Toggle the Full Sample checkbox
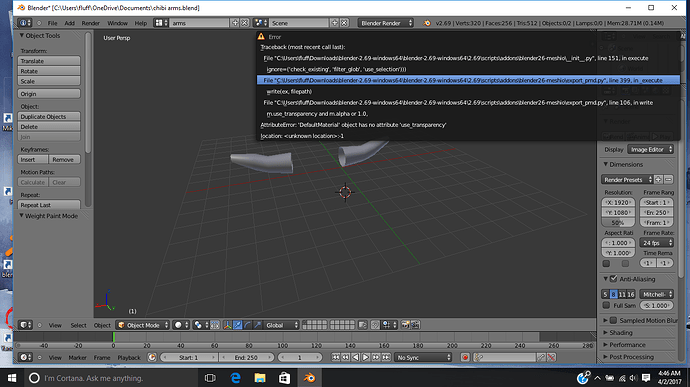 pos(606,305)
